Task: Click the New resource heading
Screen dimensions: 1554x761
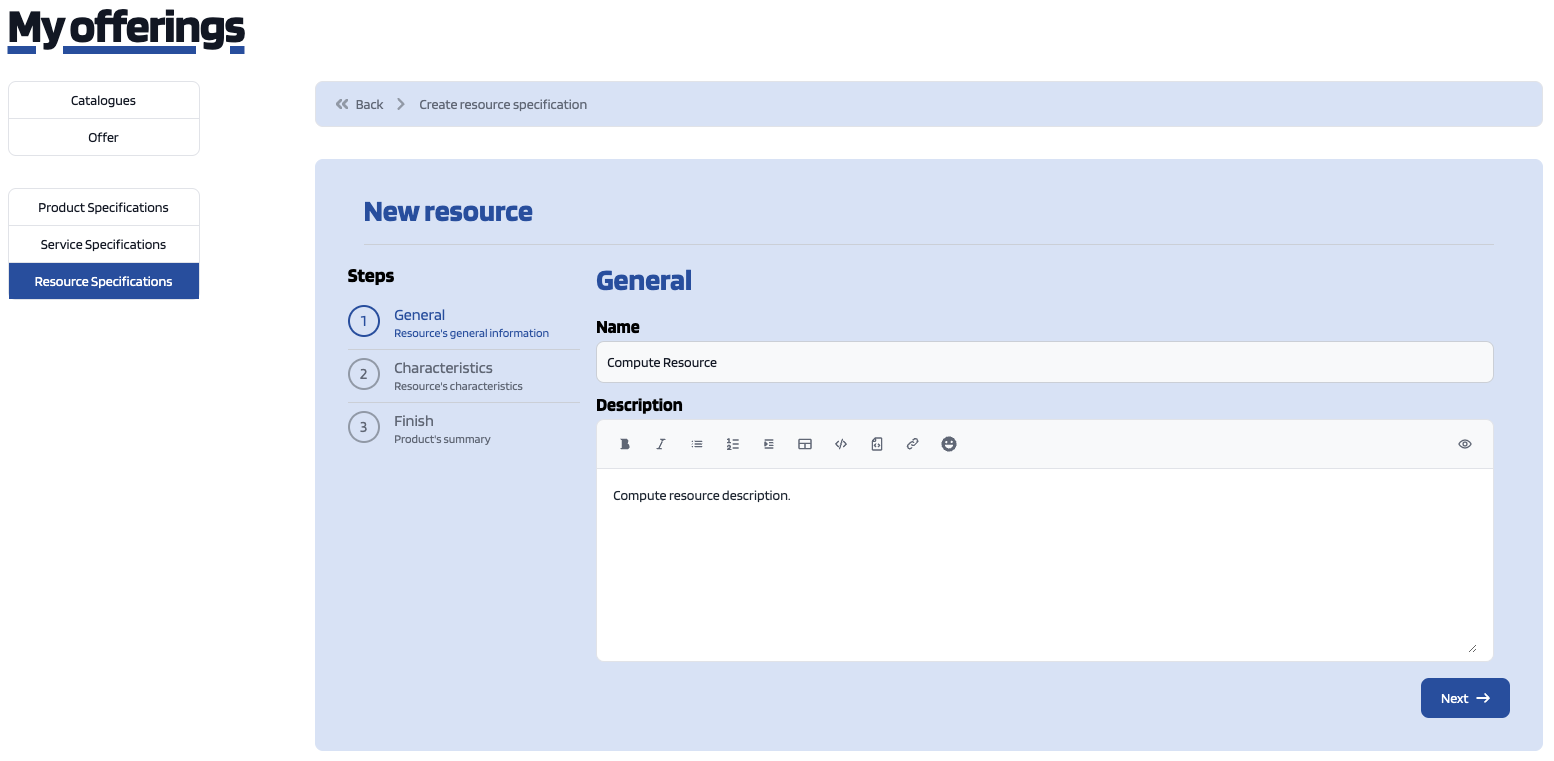Action: click(448, 211)
